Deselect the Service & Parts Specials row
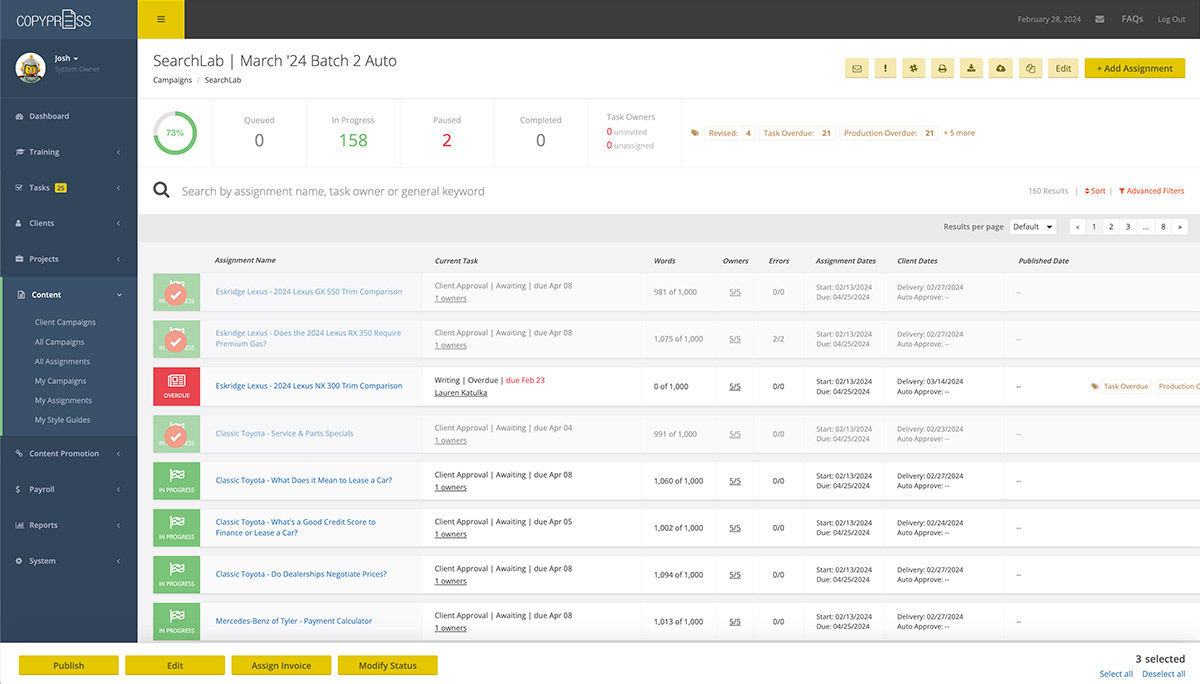 [x=176, y=434]
